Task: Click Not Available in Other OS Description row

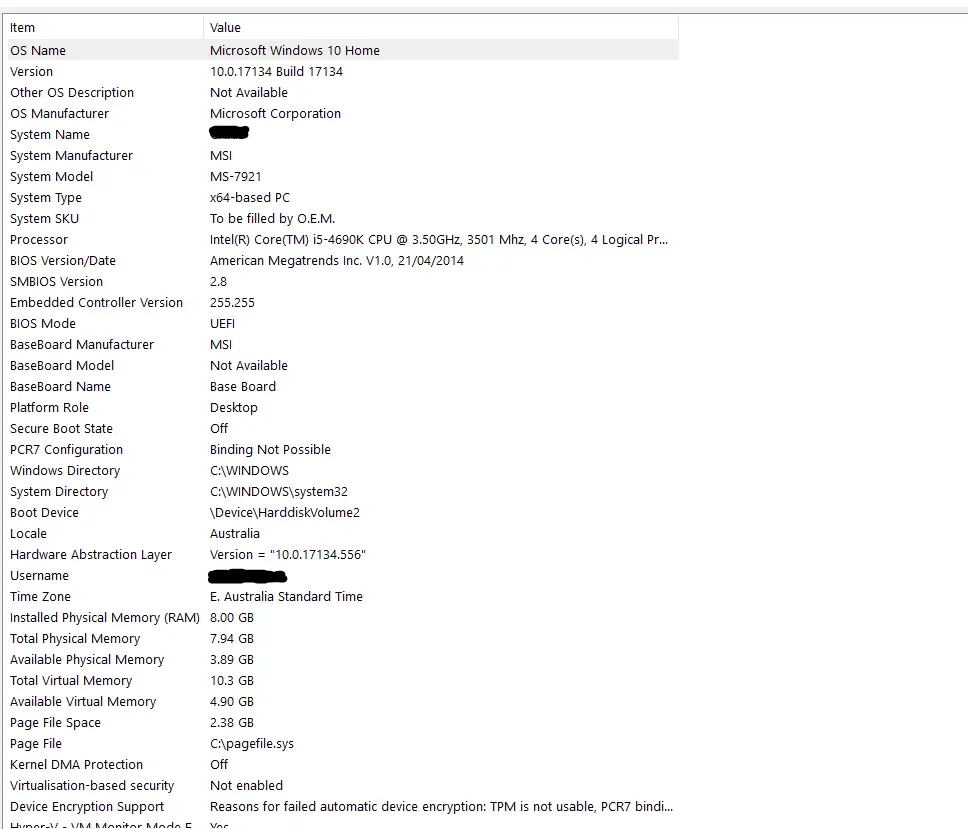Action: tap(249, 93)
